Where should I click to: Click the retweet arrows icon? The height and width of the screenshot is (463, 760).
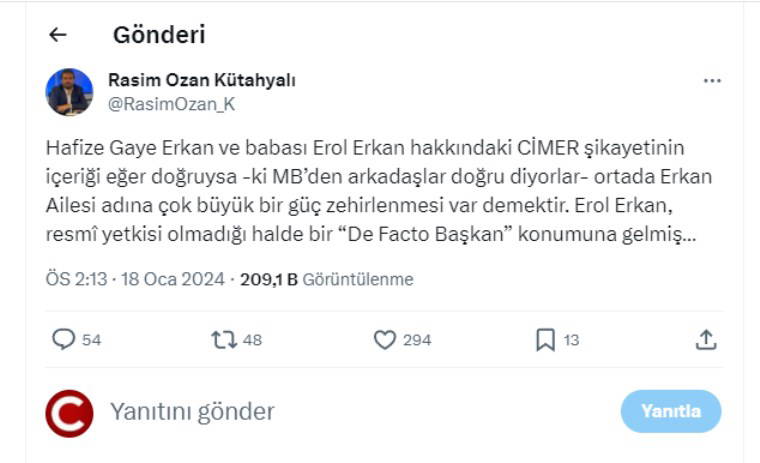[x=223, y=340]
